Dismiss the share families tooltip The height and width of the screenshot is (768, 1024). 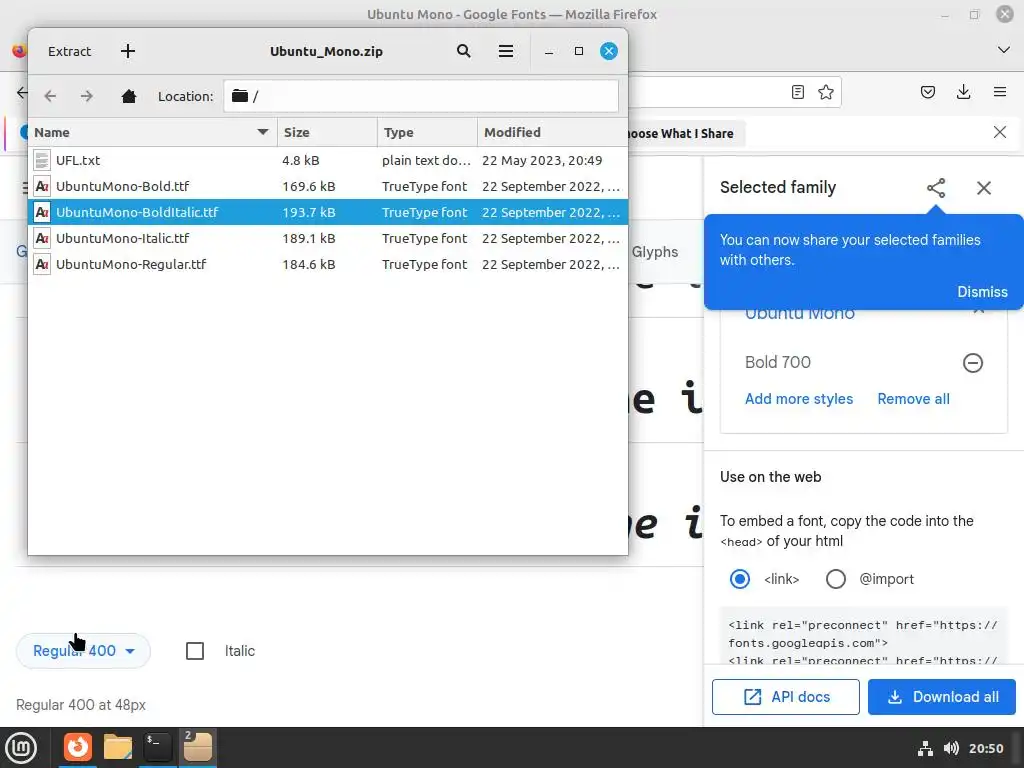coord(982,292)
